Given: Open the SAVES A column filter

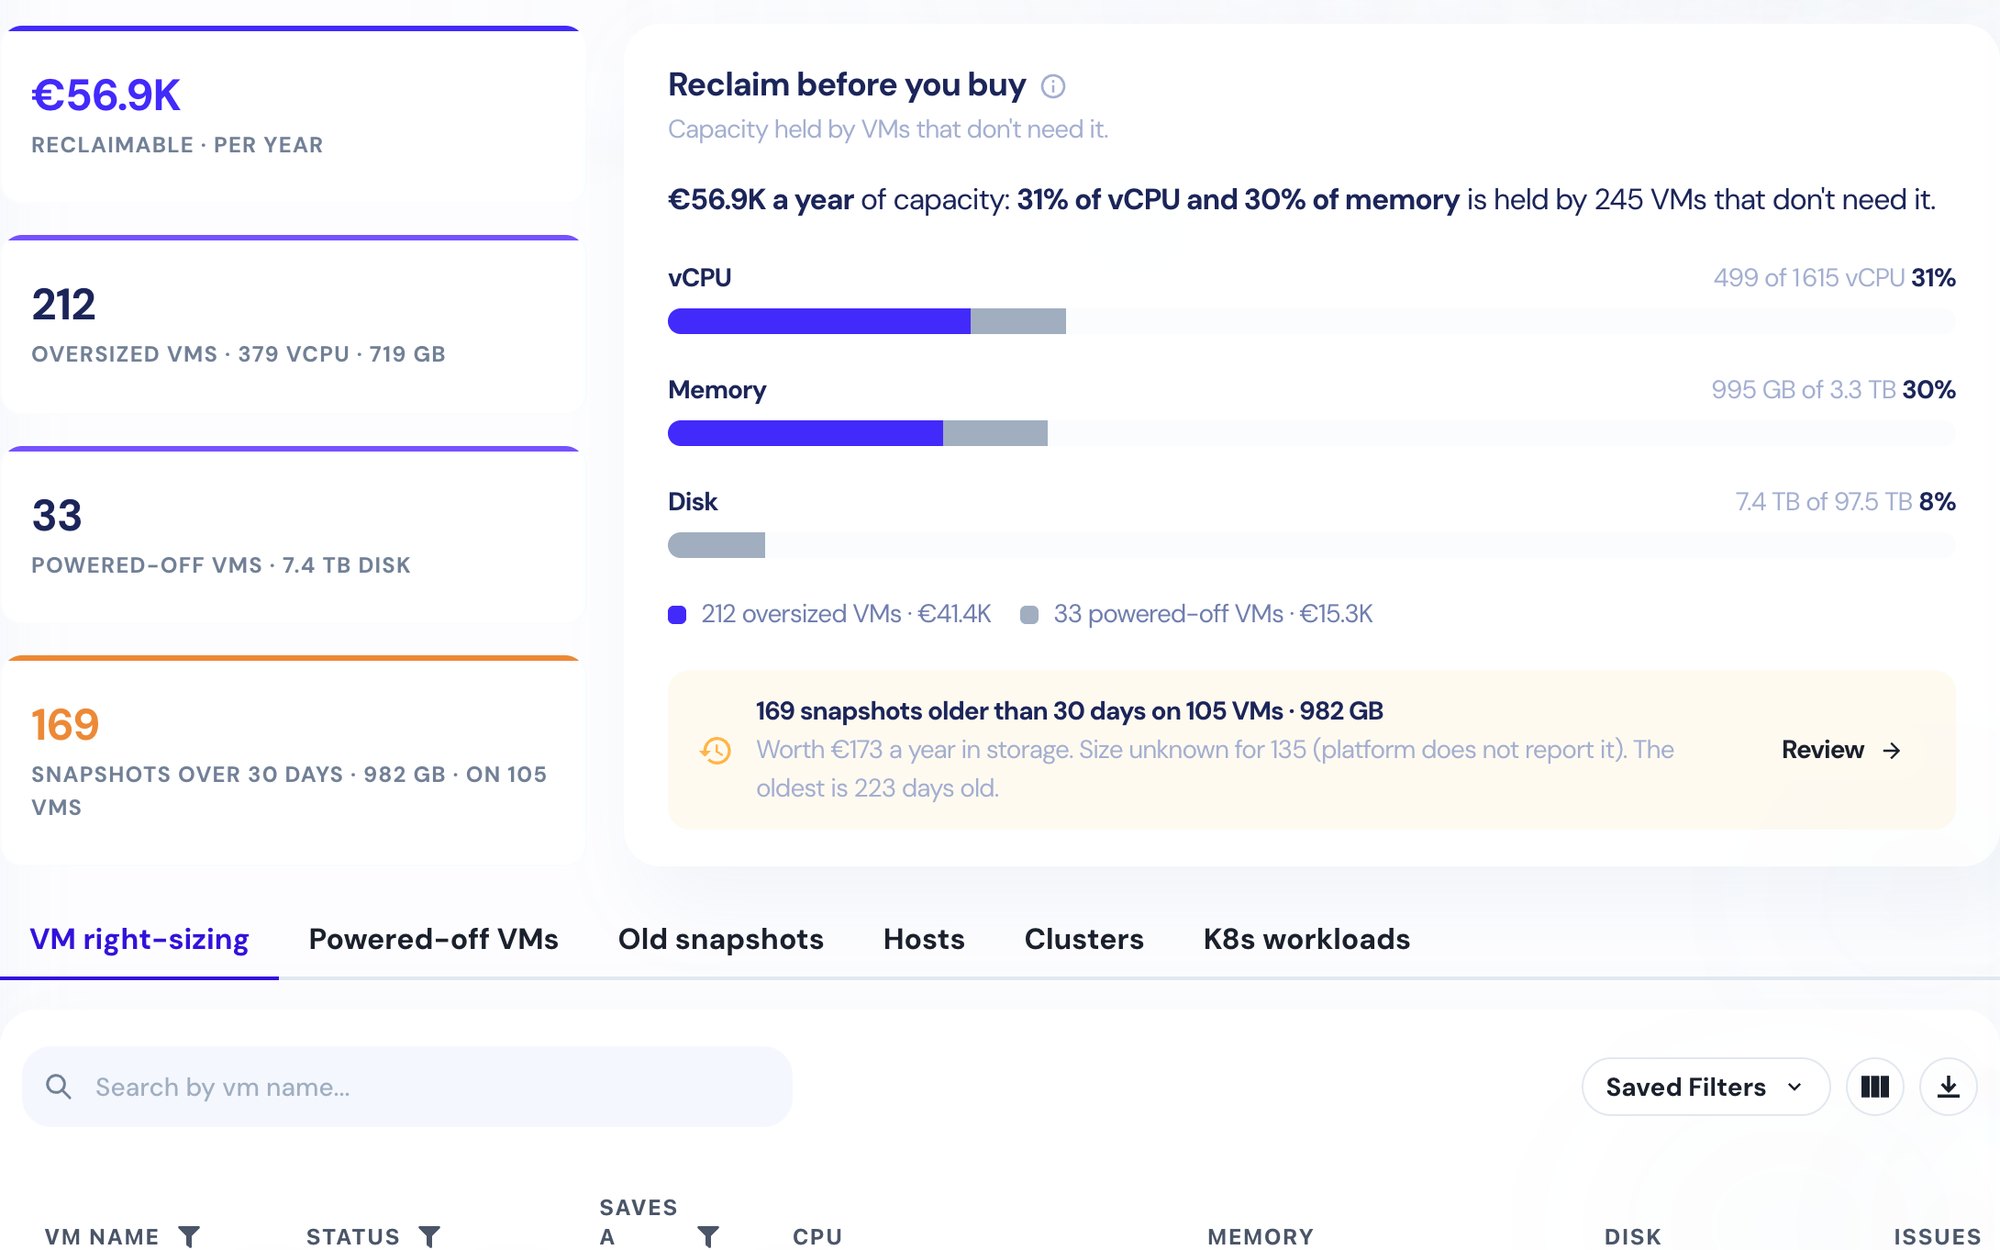Looking at the screenshot, I should pos(708,1237).
